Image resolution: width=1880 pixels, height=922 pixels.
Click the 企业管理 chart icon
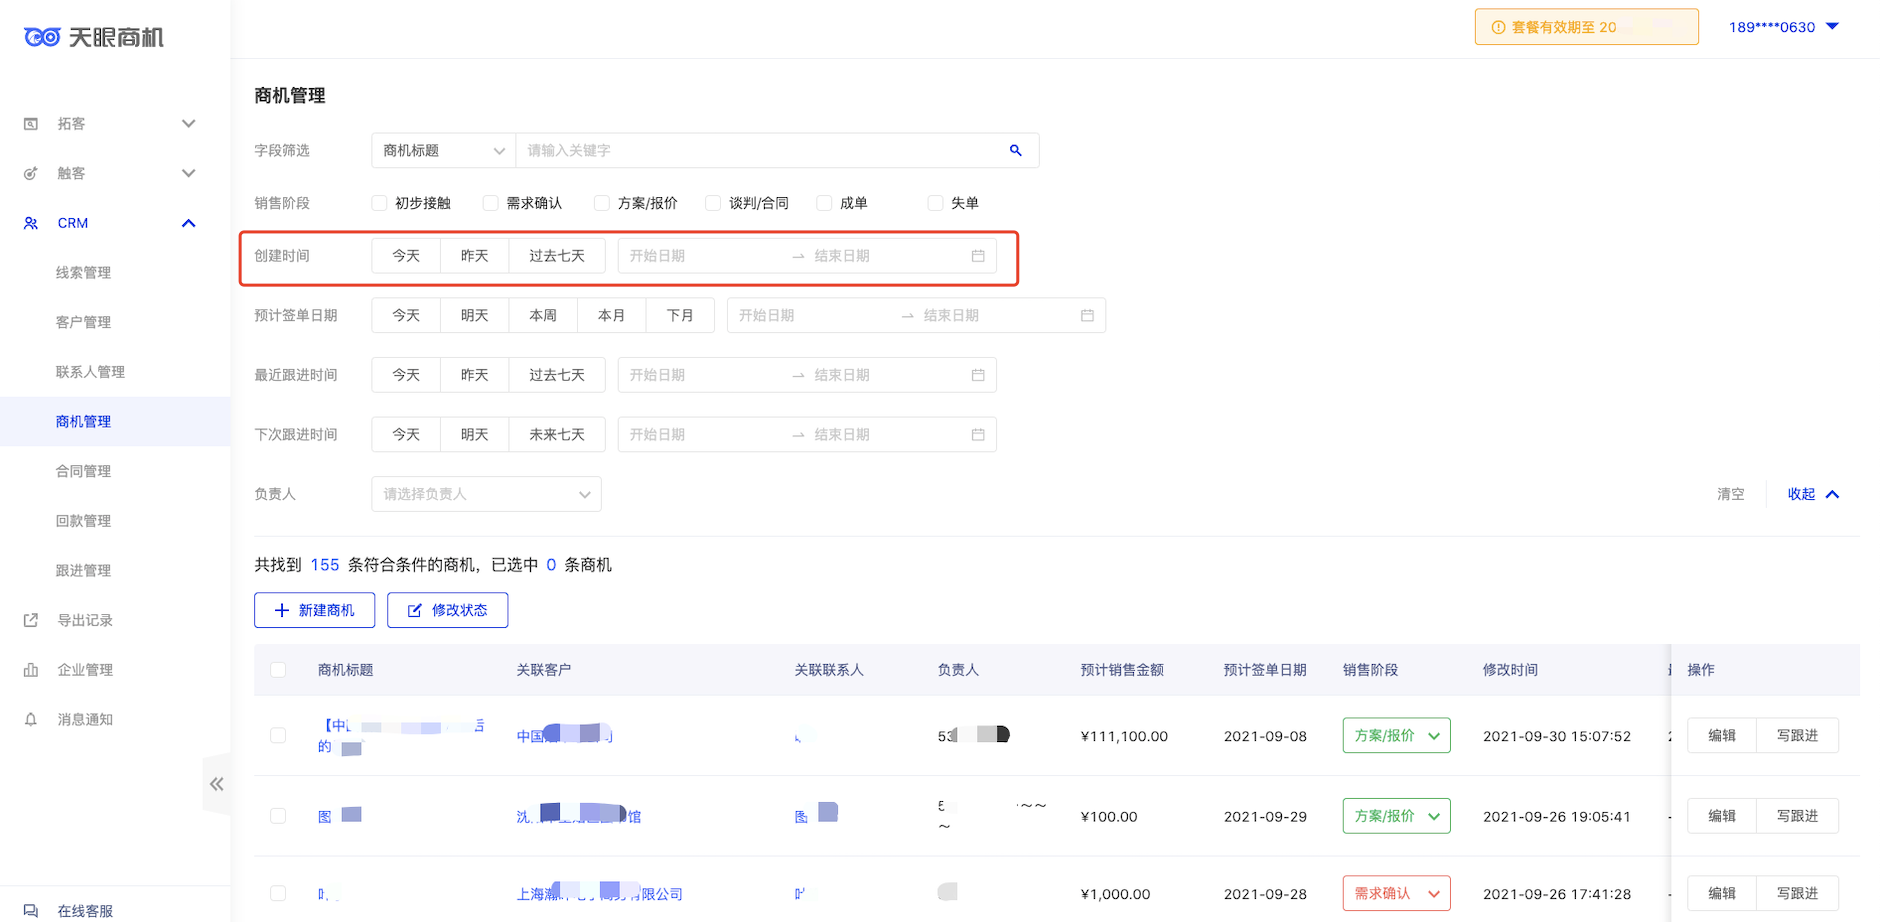click(x=31, y=670)
